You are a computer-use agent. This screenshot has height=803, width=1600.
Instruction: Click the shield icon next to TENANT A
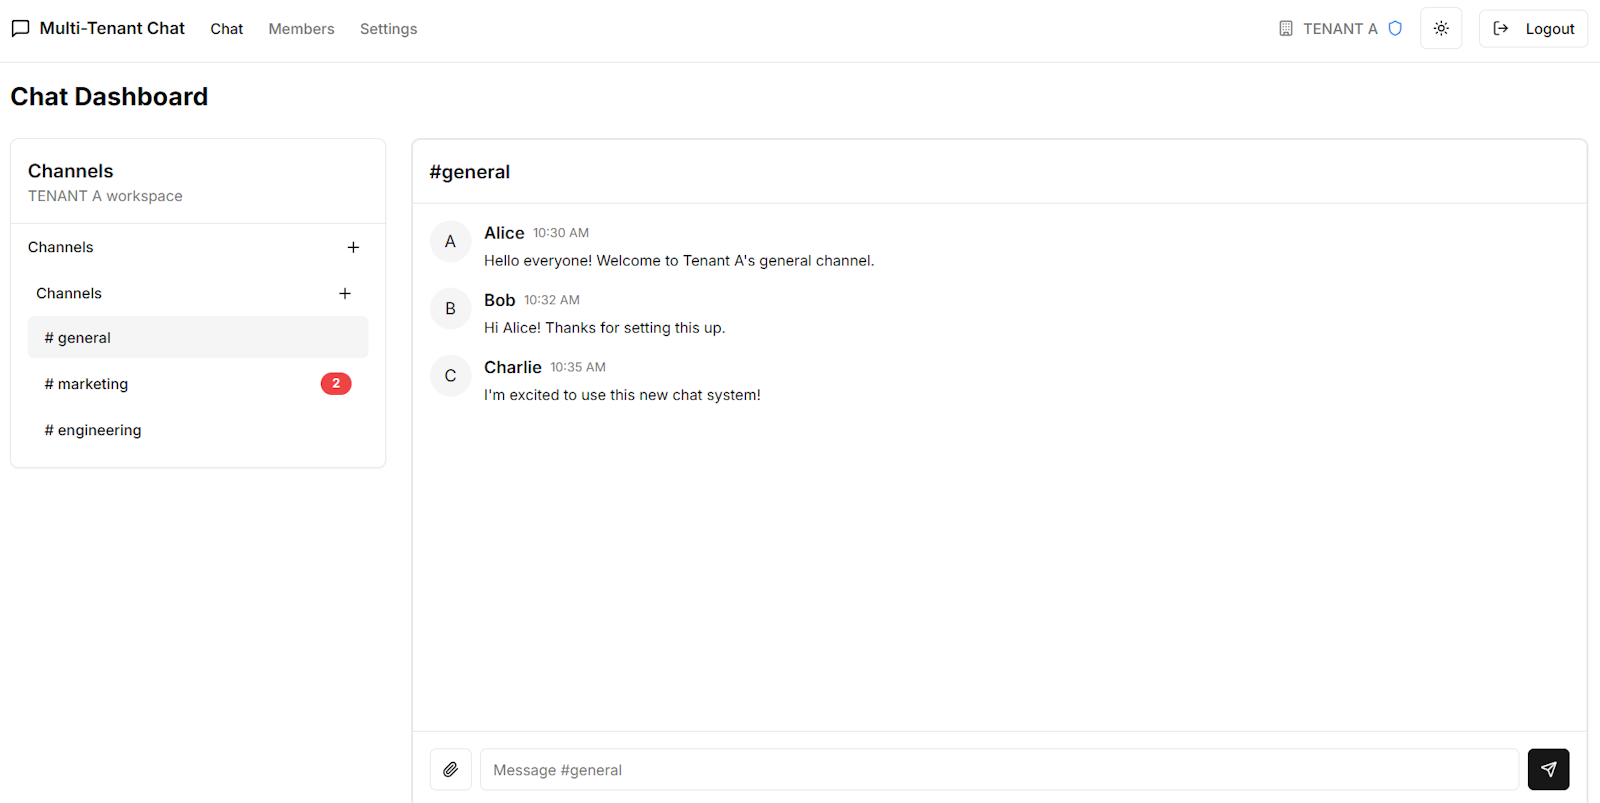click(1396, 28)
